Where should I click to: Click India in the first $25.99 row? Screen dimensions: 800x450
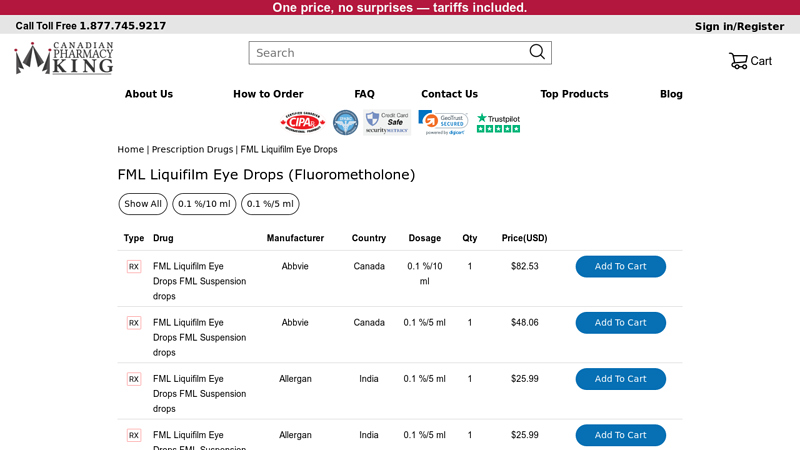pyautogui.click(x=368, y=379)
